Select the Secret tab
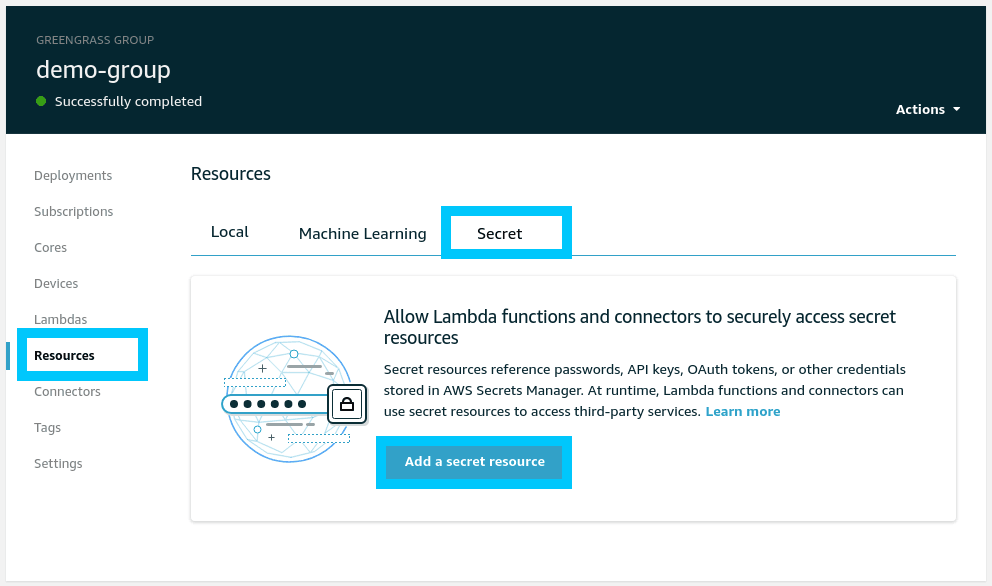The height and width of the screenshot is (586, 992). click(x=500, y=233)
